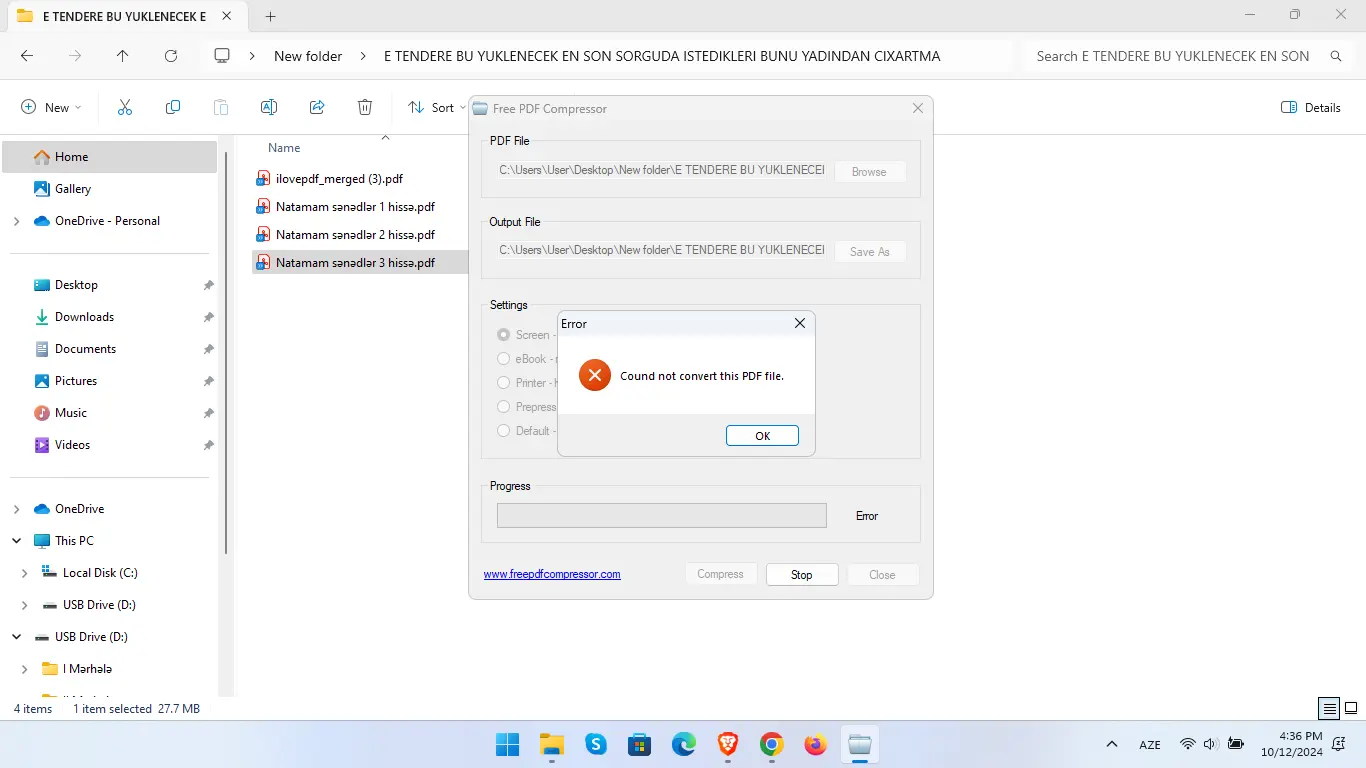This screenshot has height=768, width=1366.
Task: Click Free PDF Compressor taskbar icon
Action: [860, 744]
